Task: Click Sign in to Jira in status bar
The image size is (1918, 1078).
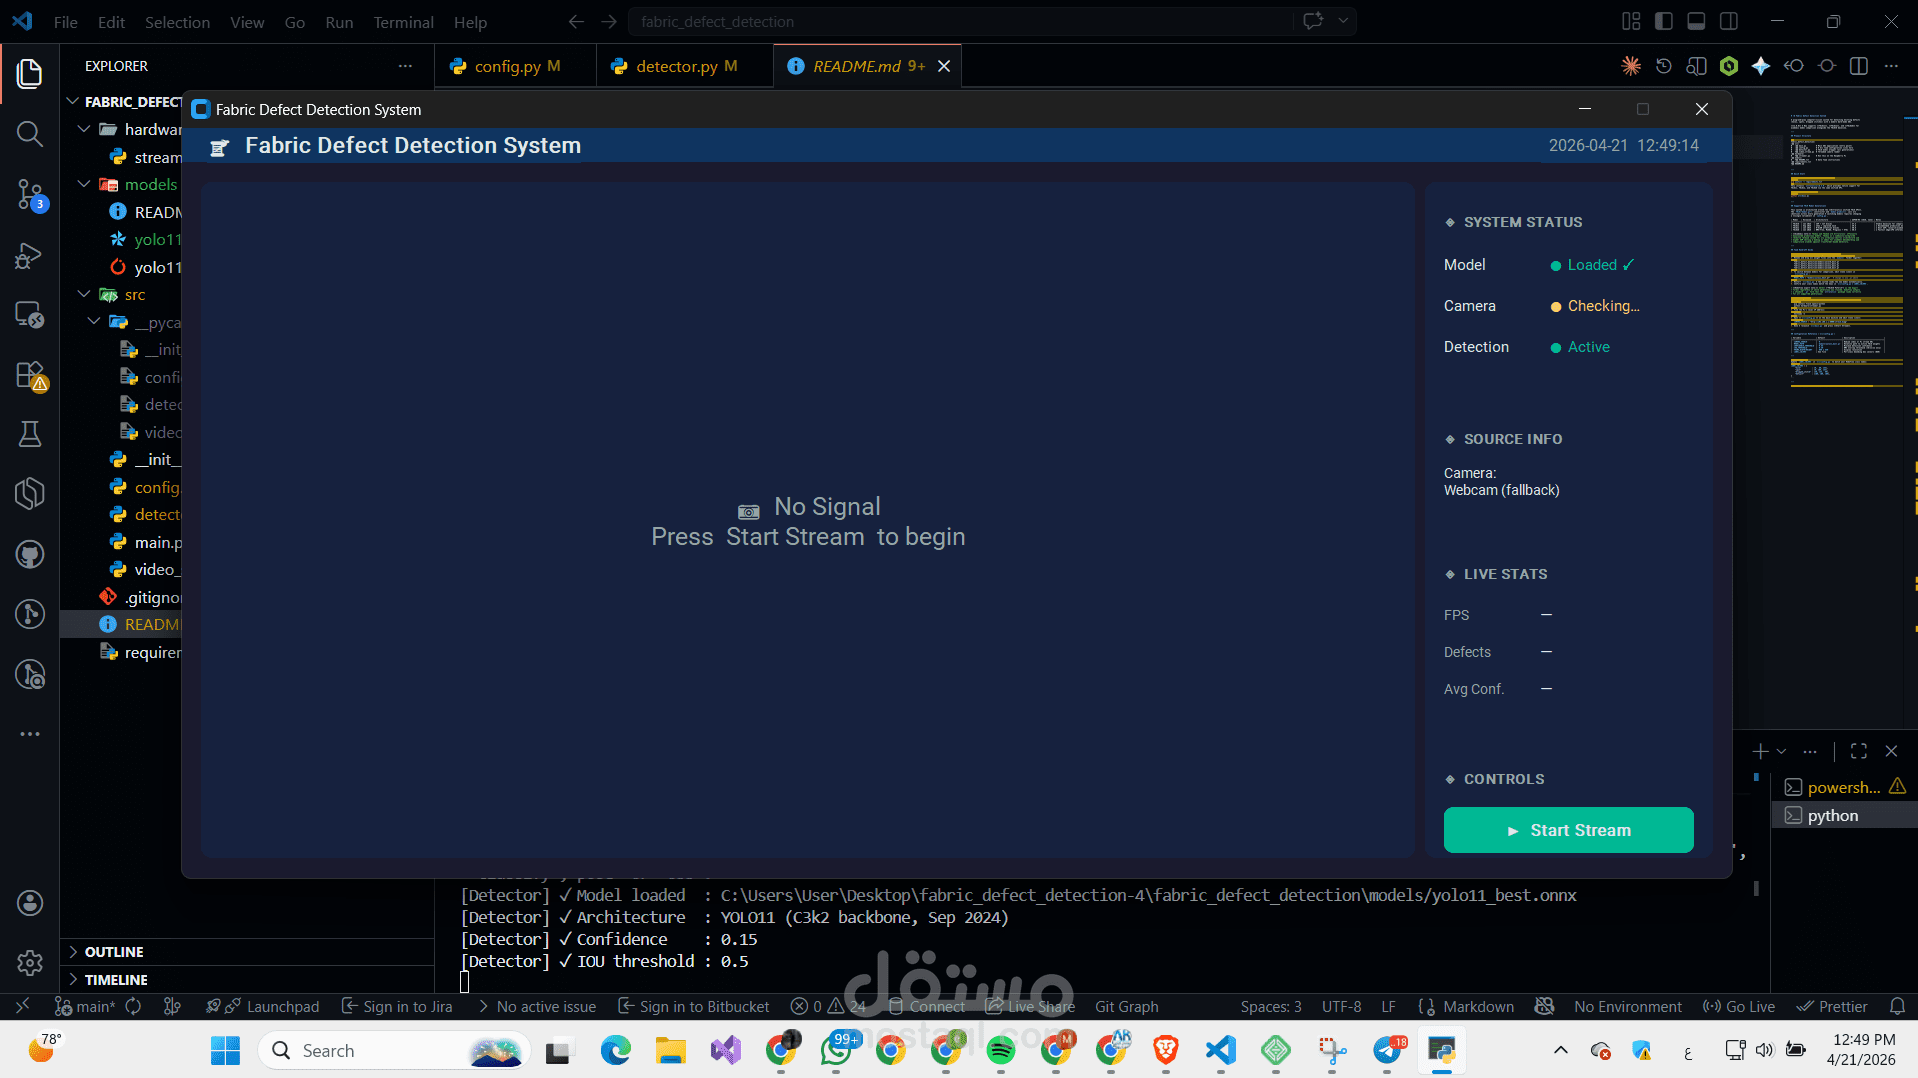Action: click(x=397, y=1006)
